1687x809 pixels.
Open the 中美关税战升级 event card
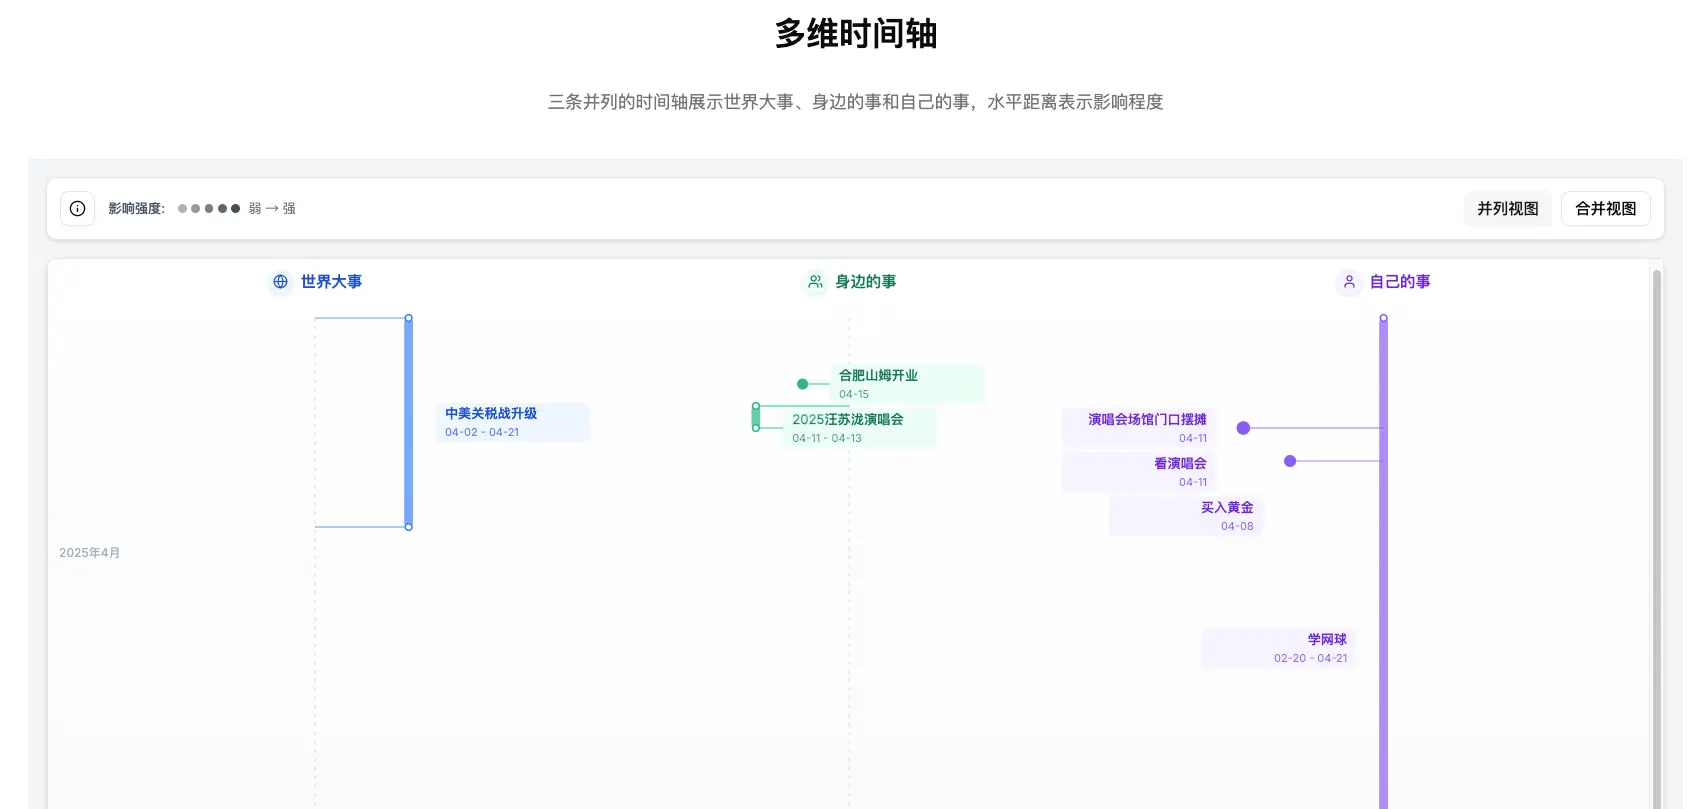(x=512, y=422)
